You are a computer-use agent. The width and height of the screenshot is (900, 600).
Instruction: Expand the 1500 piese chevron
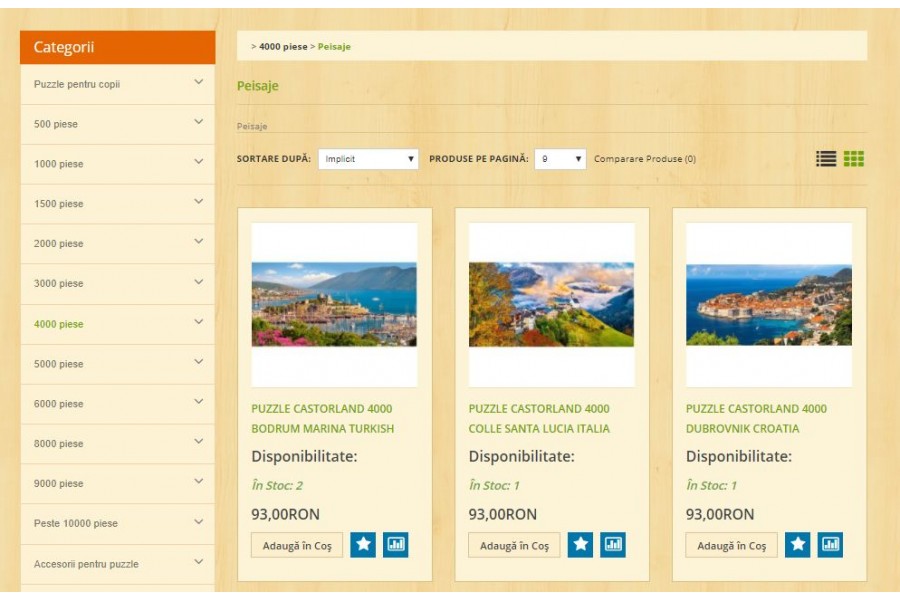199,202
